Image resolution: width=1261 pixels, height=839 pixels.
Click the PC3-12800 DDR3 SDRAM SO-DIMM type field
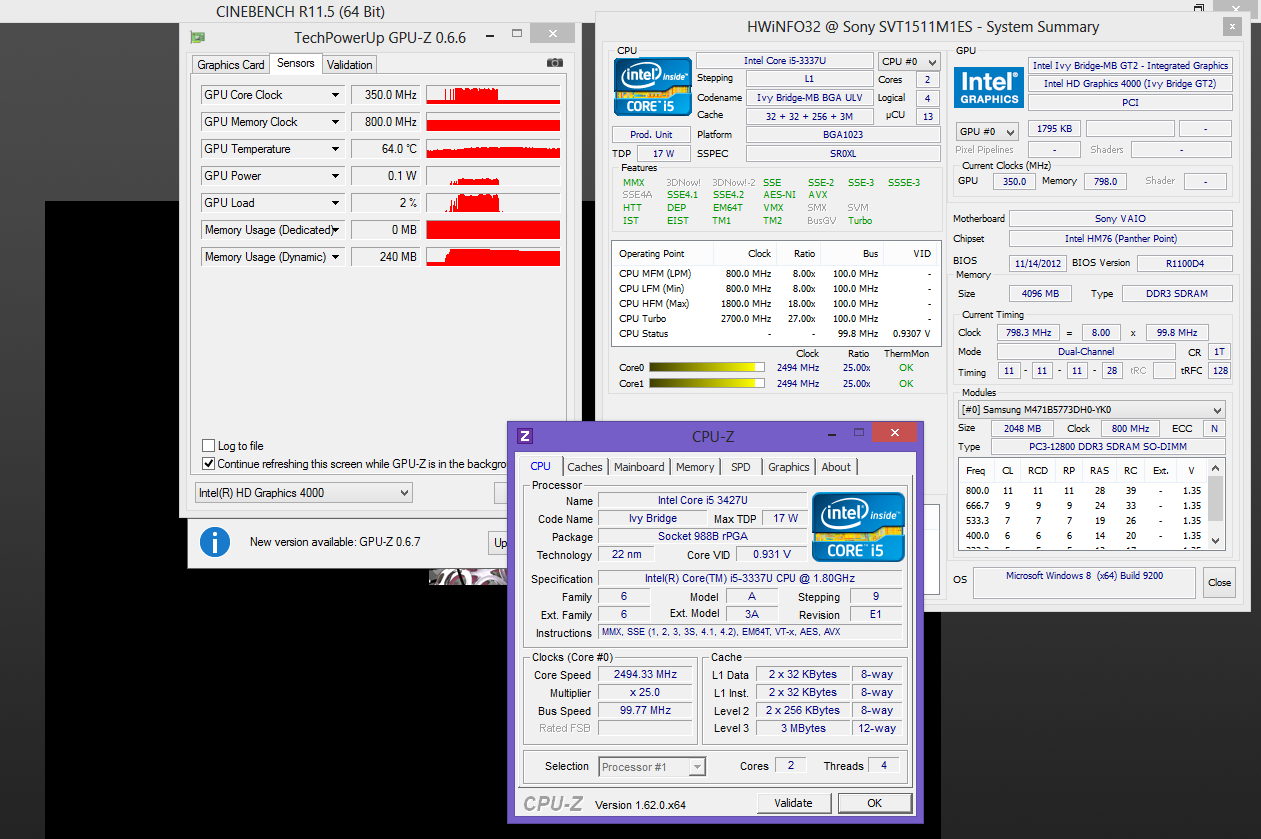pyautogui.click(x=1107, y=447)
